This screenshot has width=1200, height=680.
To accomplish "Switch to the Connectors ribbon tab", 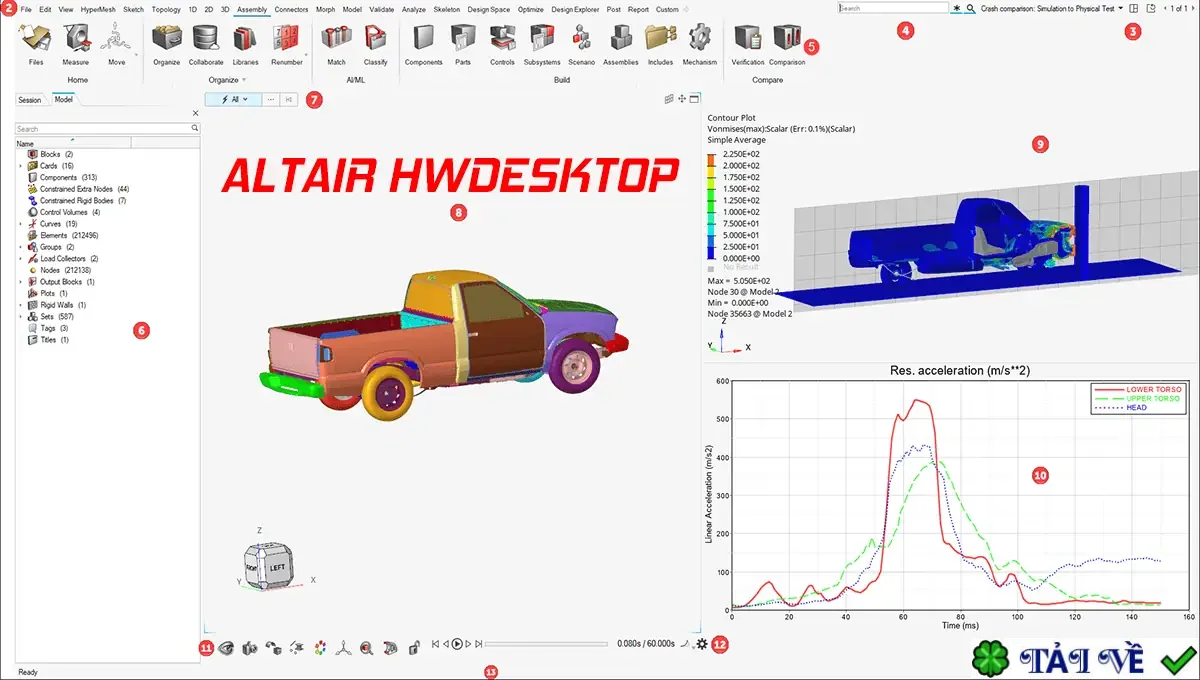I will 291,9.
